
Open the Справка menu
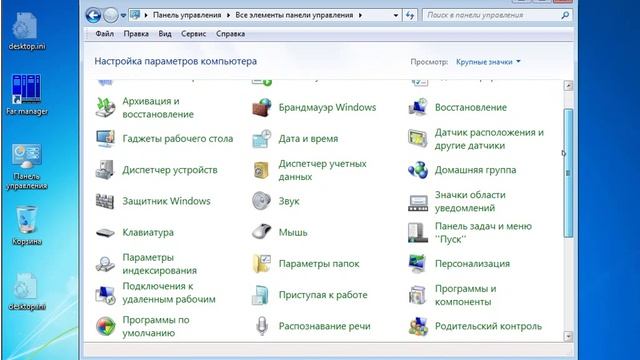tap(230, 34)
